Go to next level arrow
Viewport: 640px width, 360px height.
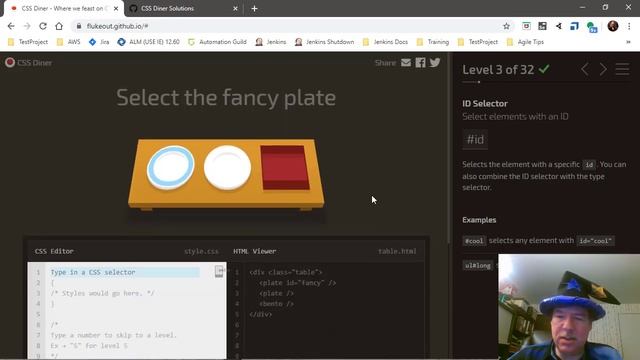(603, 69)
